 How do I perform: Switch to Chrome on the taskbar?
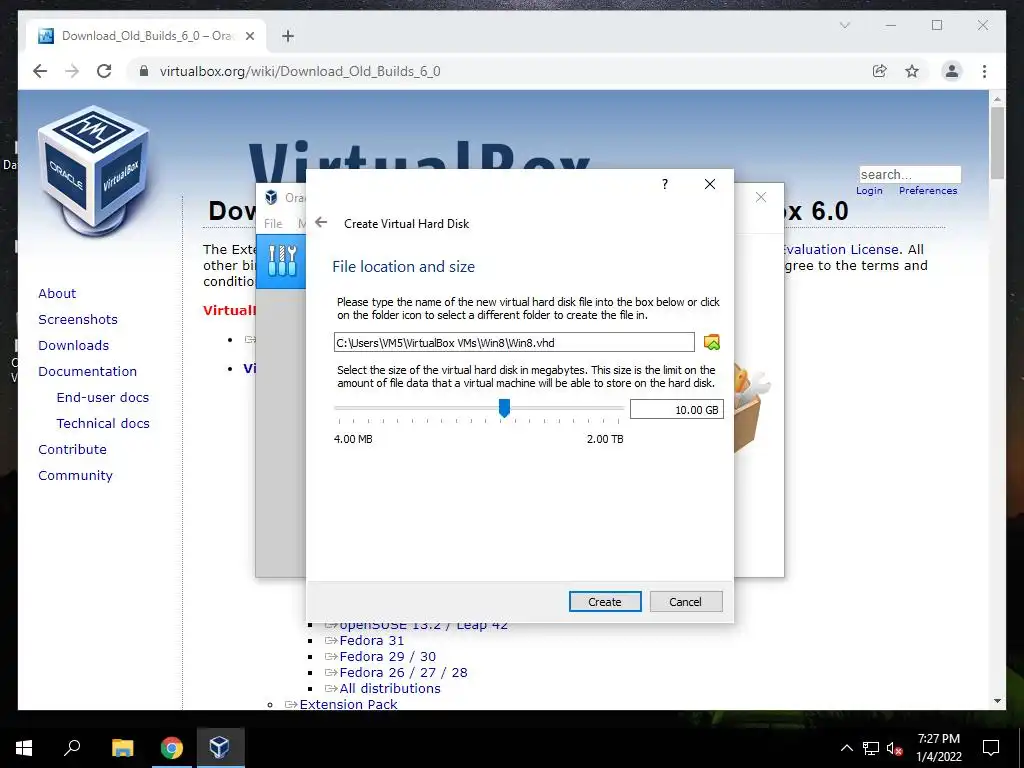click(171, 748)
